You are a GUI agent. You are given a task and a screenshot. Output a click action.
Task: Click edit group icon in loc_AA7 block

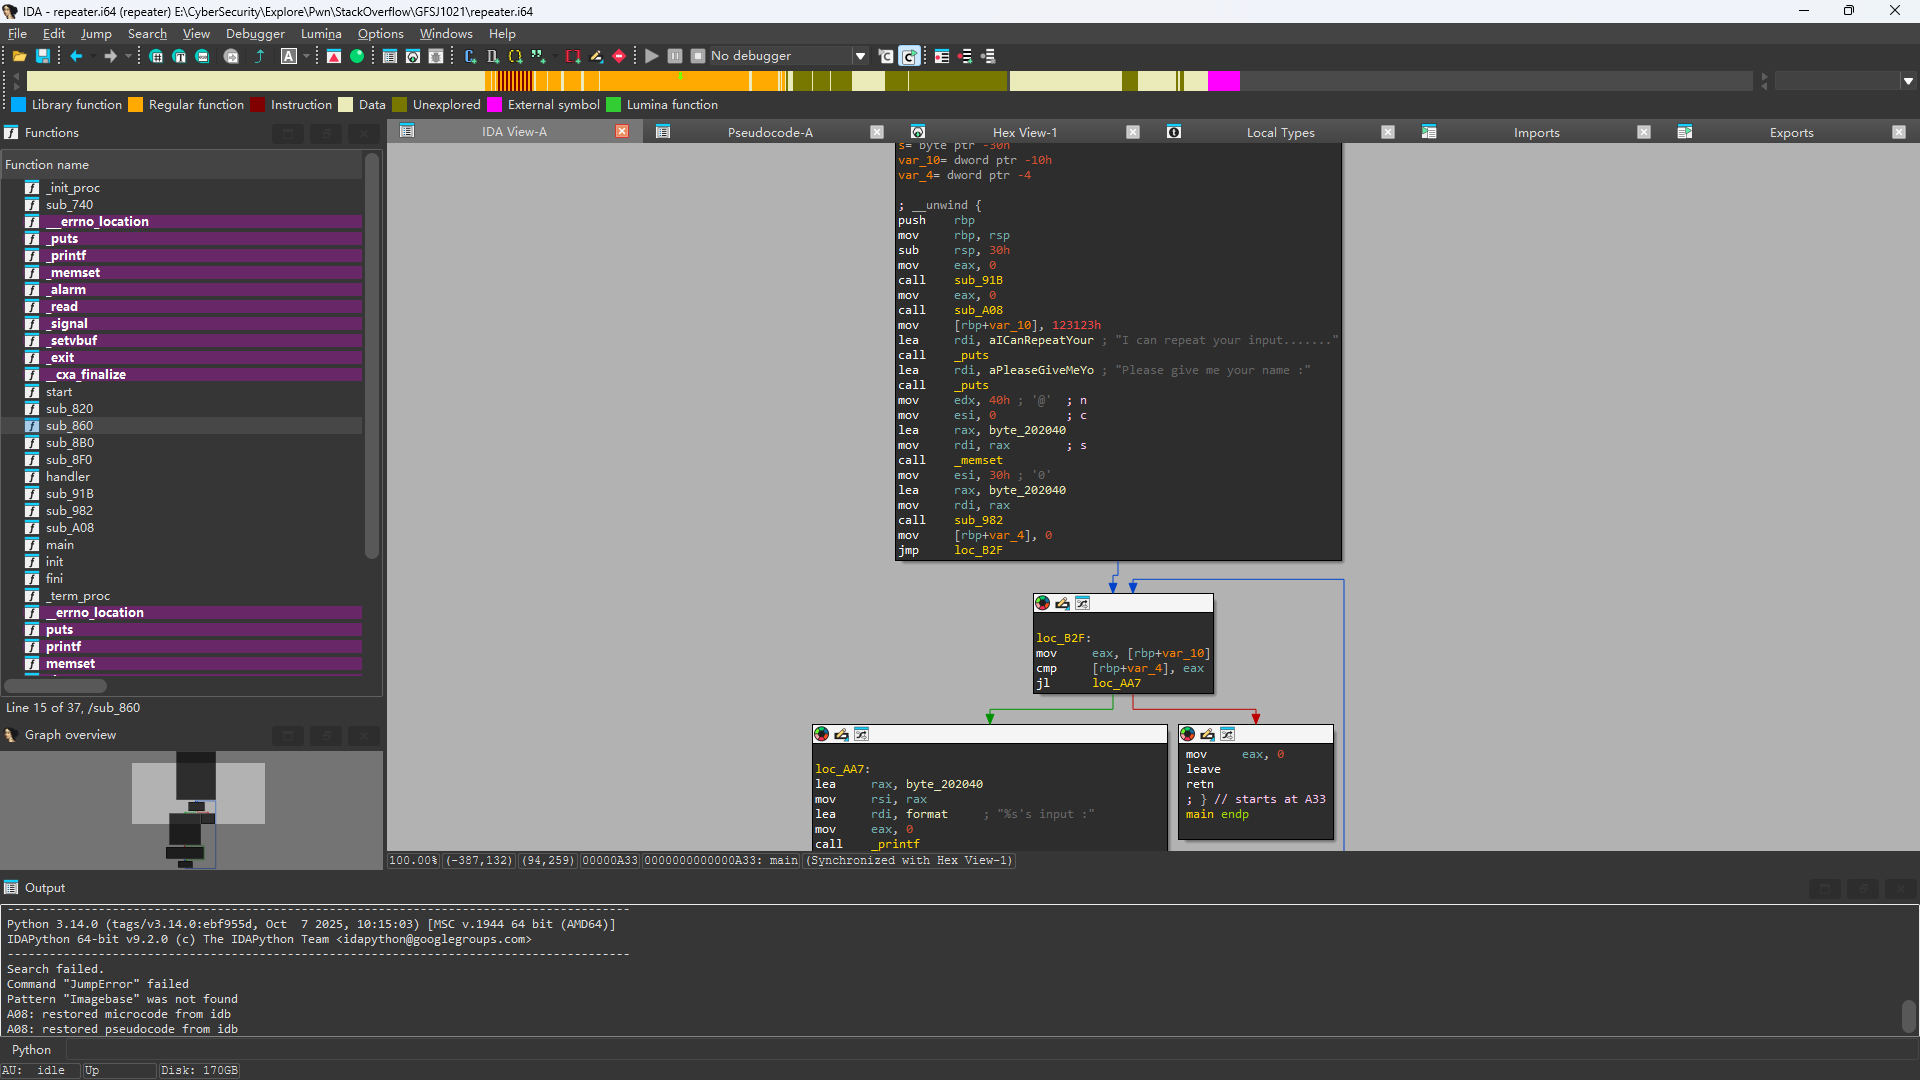pyautogui.click(x=842, y=734)
